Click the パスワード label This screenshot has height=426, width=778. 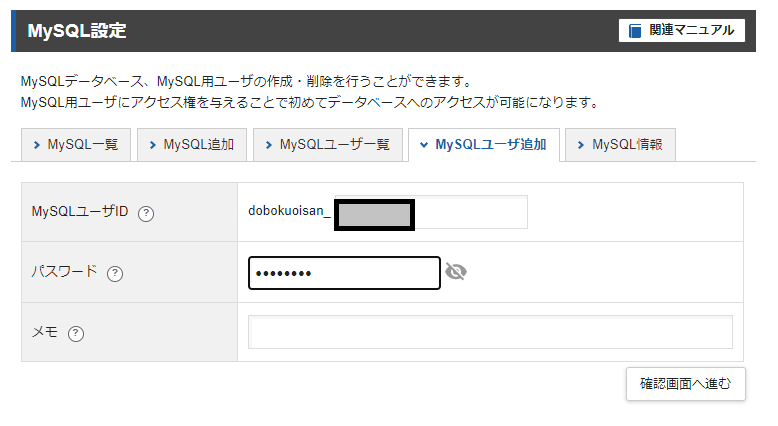tap(65, 272)
